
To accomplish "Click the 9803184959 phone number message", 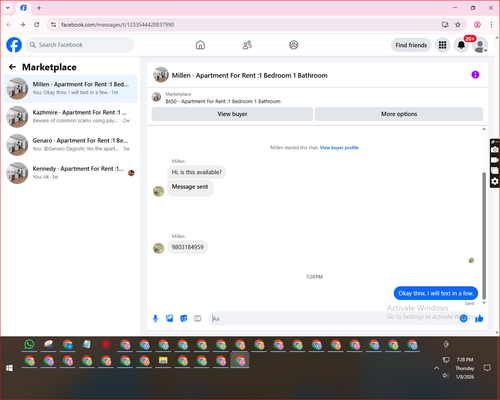I will tap(187, 247).
